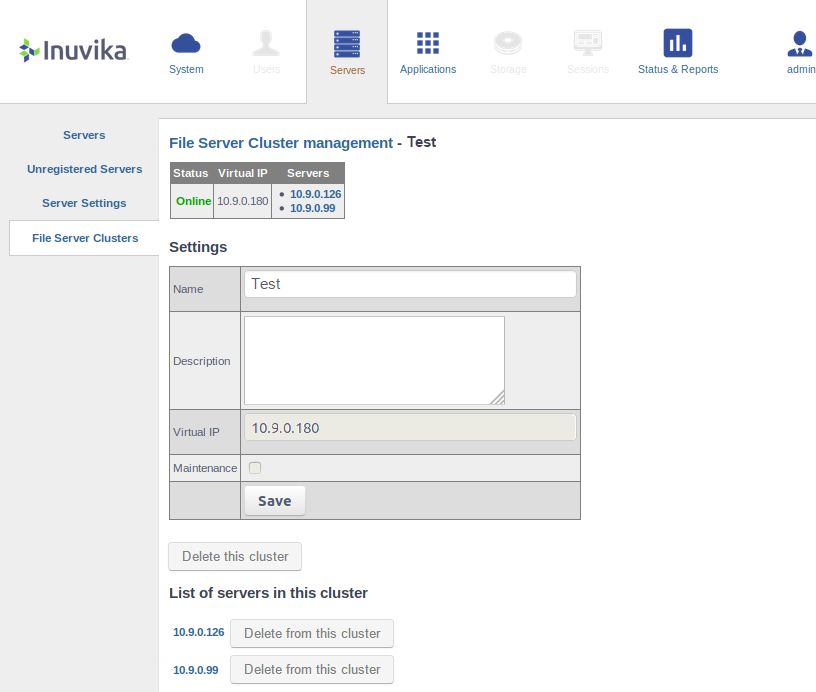Open File Server Clusters in sidebar
The height and width of the screenshot is (692, 816).
[85, 238]
